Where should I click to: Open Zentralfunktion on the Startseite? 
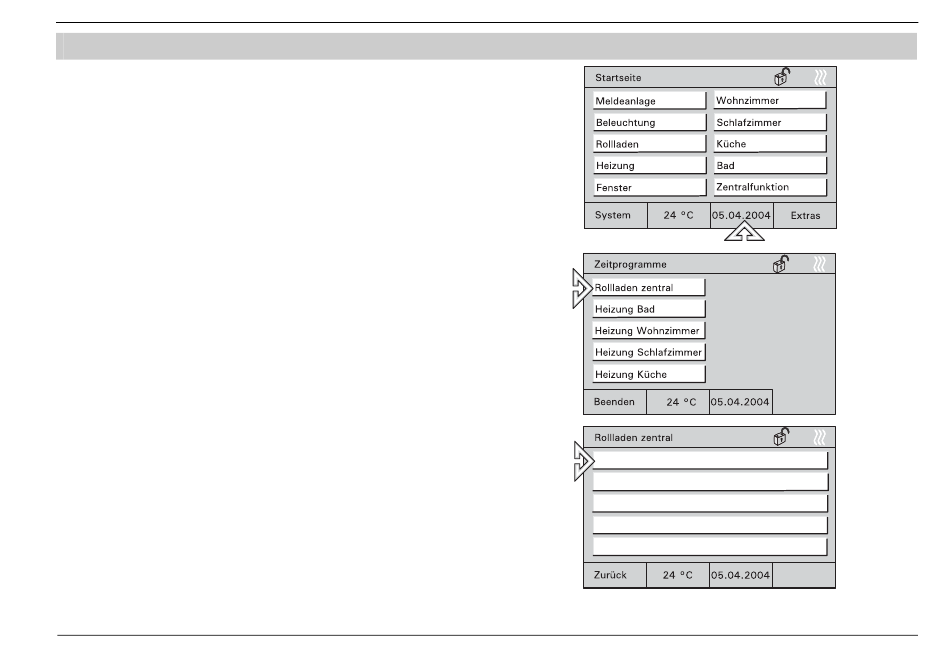point(770,187)
